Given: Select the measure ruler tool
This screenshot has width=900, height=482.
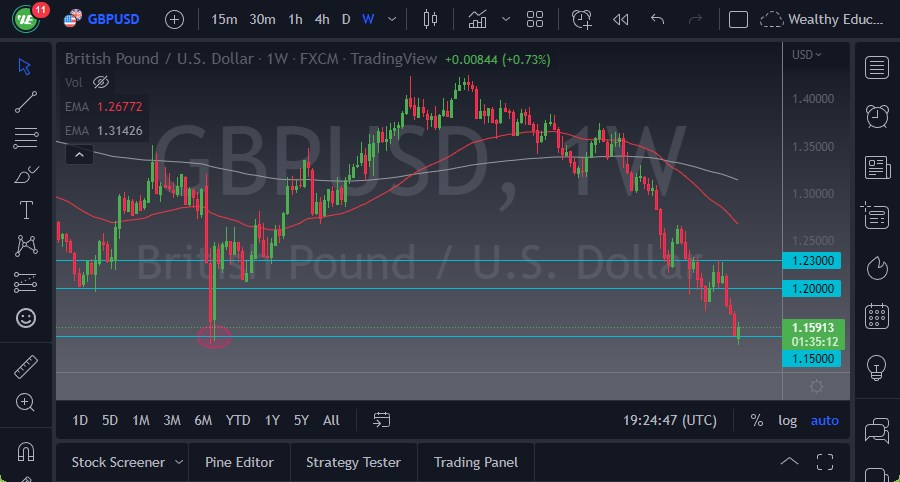Looking at the screenshot, I should 26,367.
